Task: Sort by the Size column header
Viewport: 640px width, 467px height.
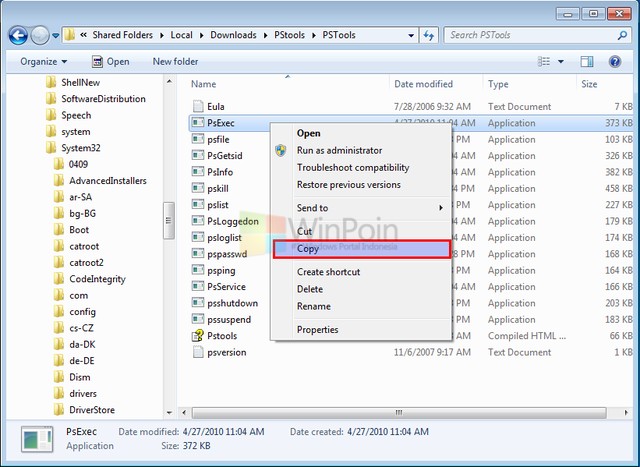Action: tap(605, 84)
